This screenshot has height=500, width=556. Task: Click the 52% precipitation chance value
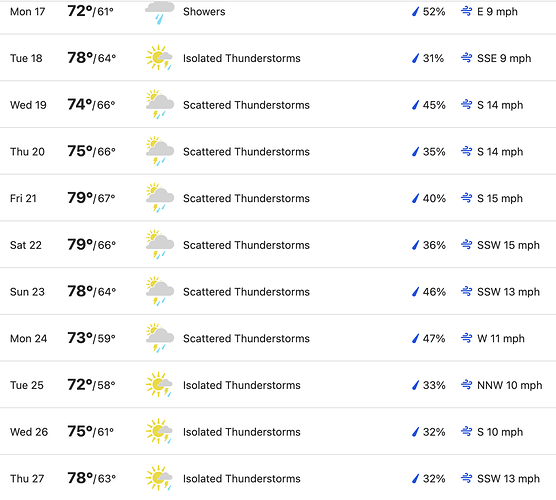click(434, 12)
